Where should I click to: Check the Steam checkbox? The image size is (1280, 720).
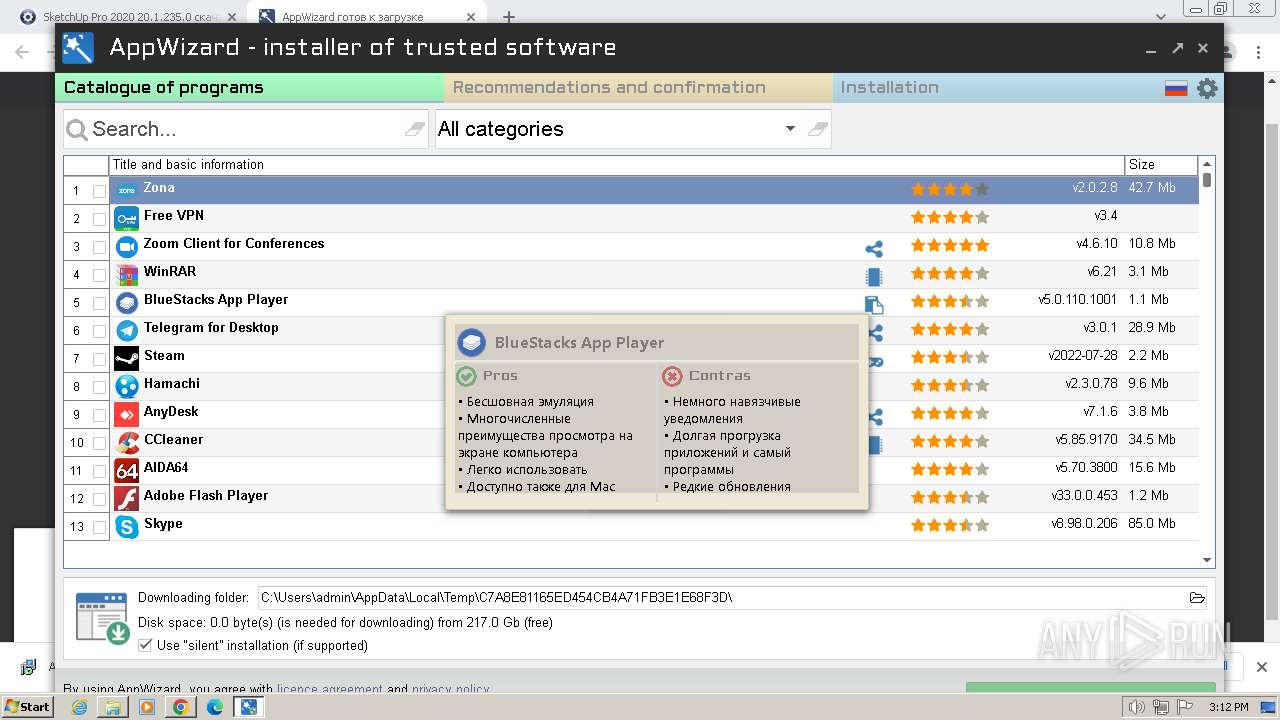point(99,359)
